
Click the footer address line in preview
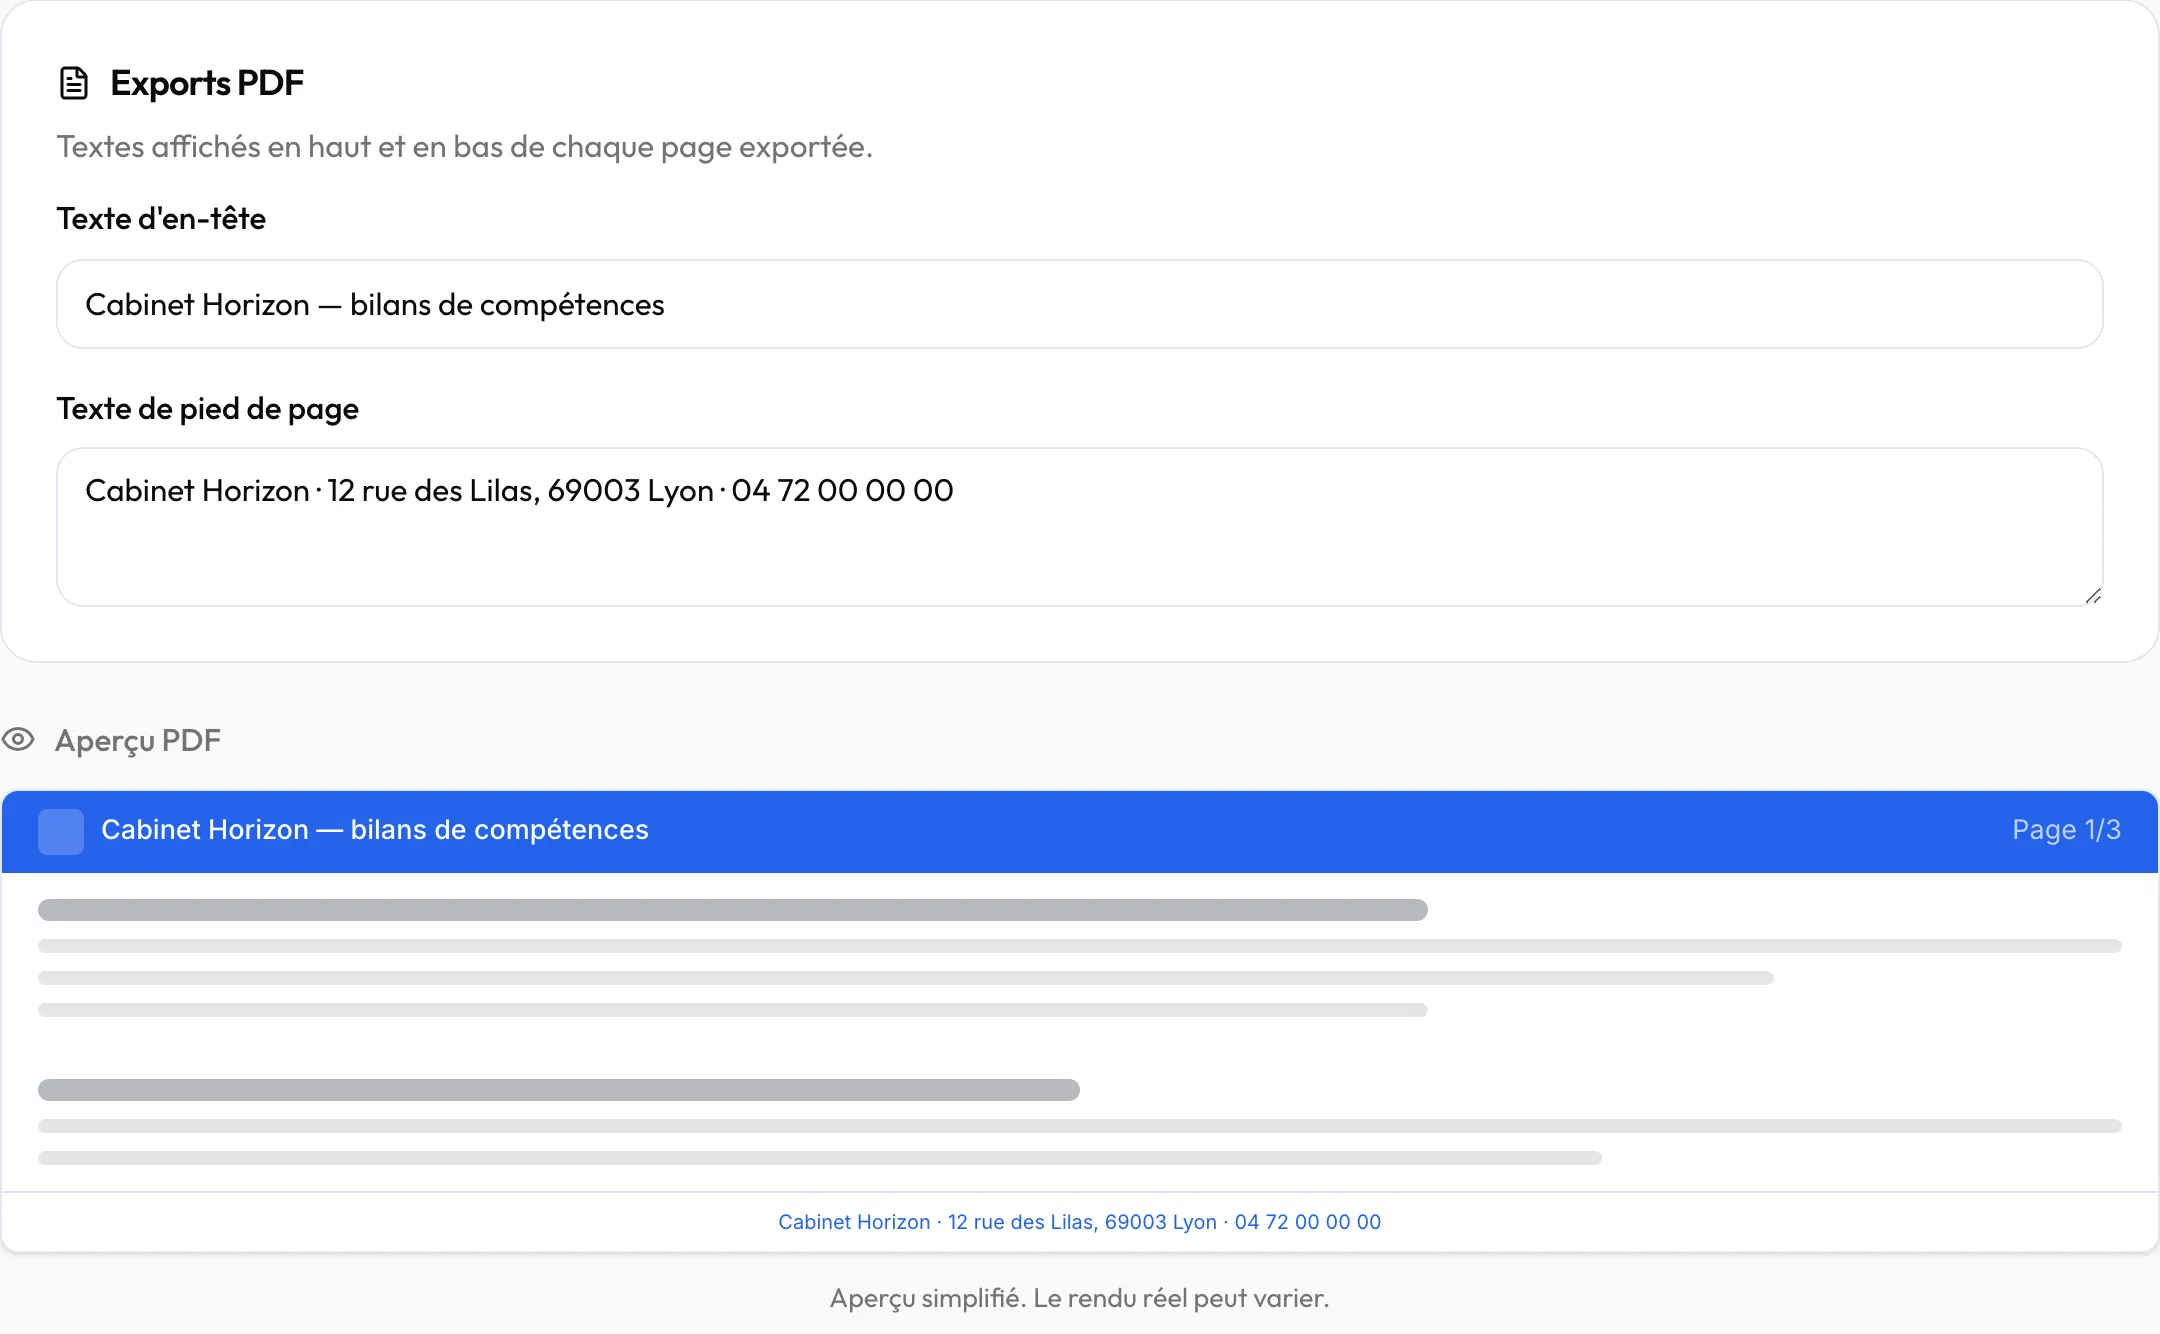point(1080,1222)
